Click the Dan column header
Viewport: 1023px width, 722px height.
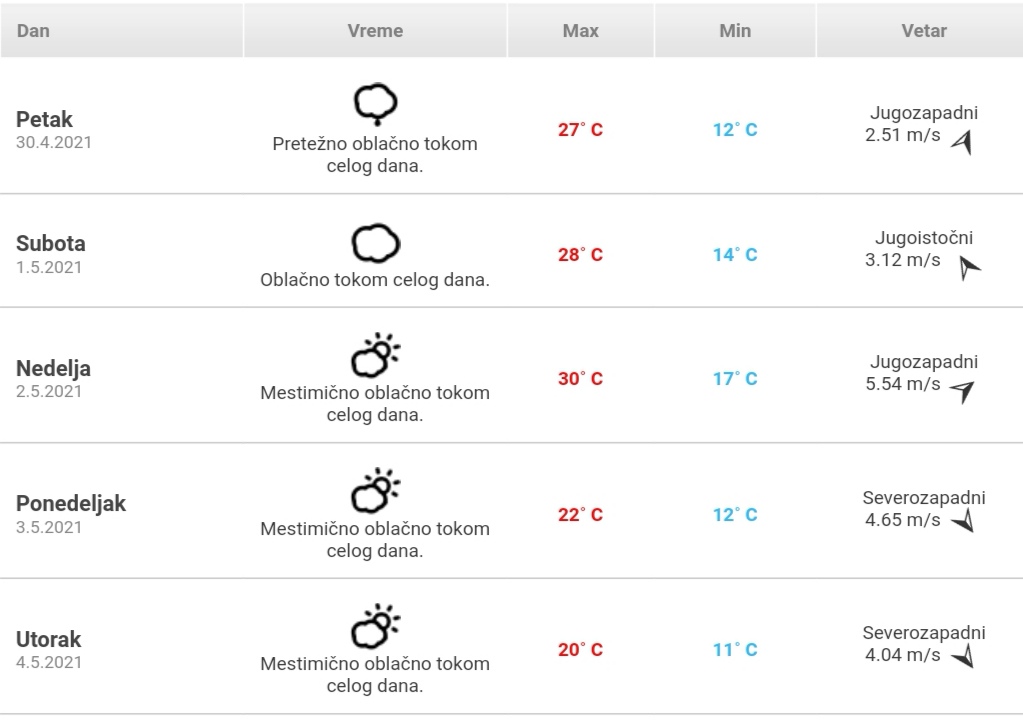(x=121, y=31)
